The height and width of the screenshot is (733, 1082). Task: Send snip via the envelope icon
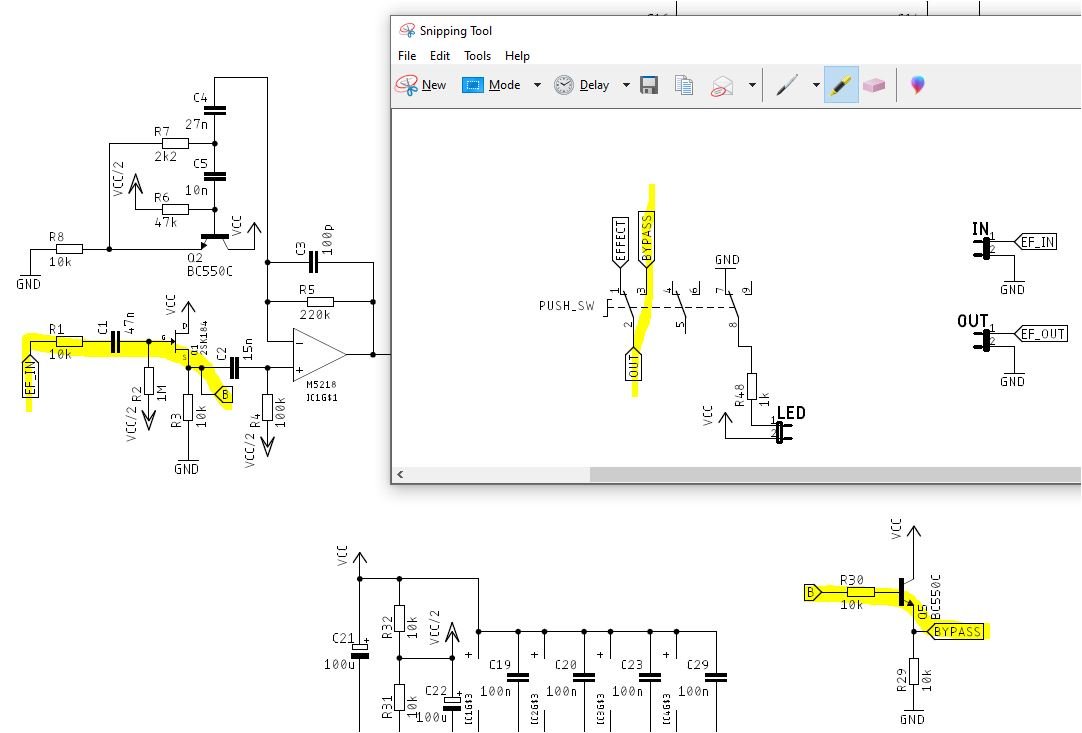[722, 86]
